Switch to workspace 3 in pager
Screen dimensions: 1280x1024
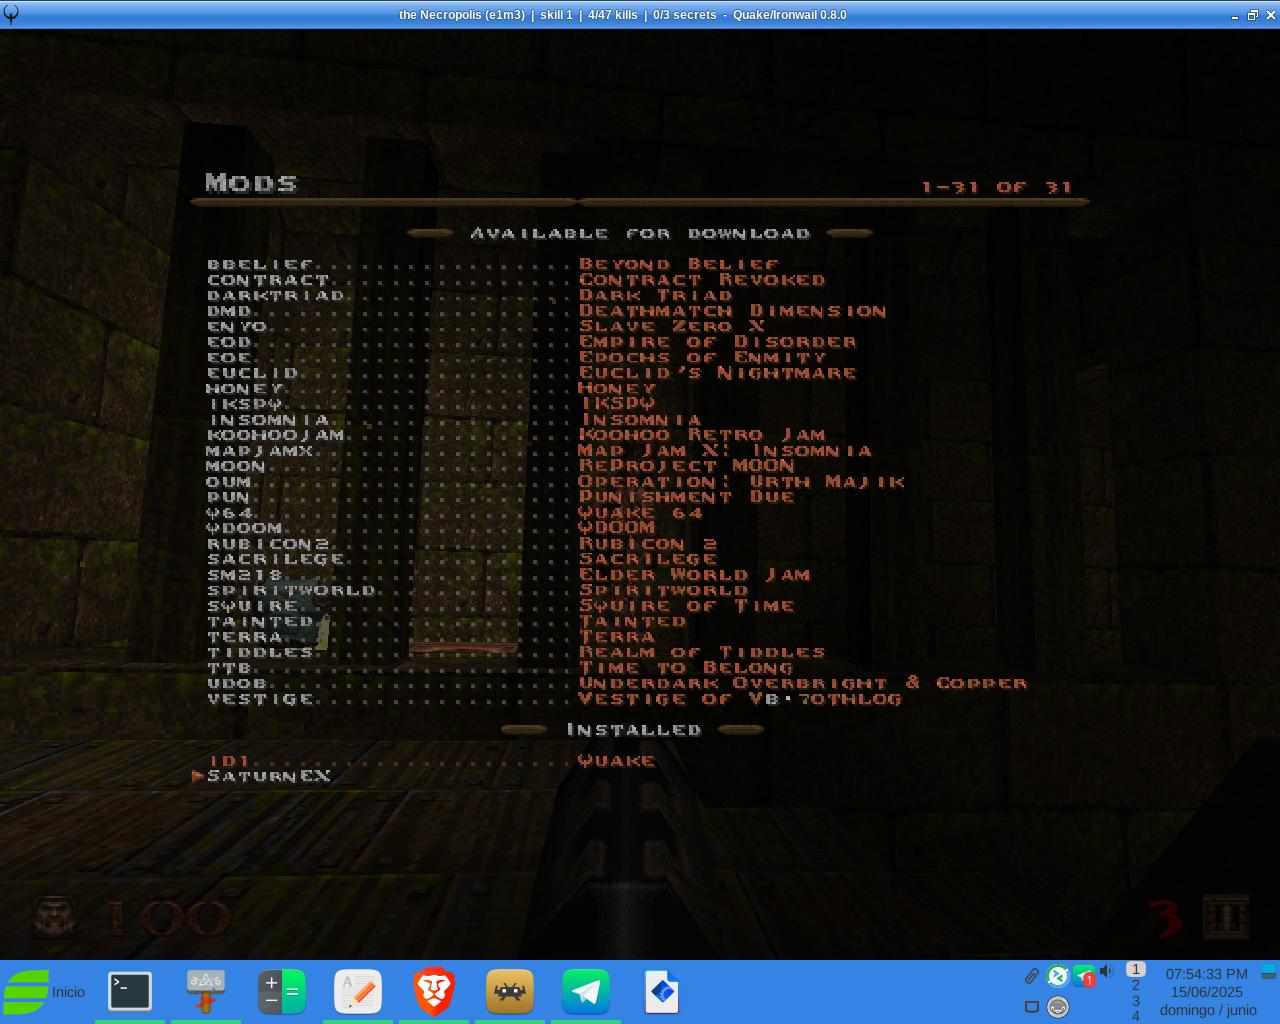(1135, 1001)
